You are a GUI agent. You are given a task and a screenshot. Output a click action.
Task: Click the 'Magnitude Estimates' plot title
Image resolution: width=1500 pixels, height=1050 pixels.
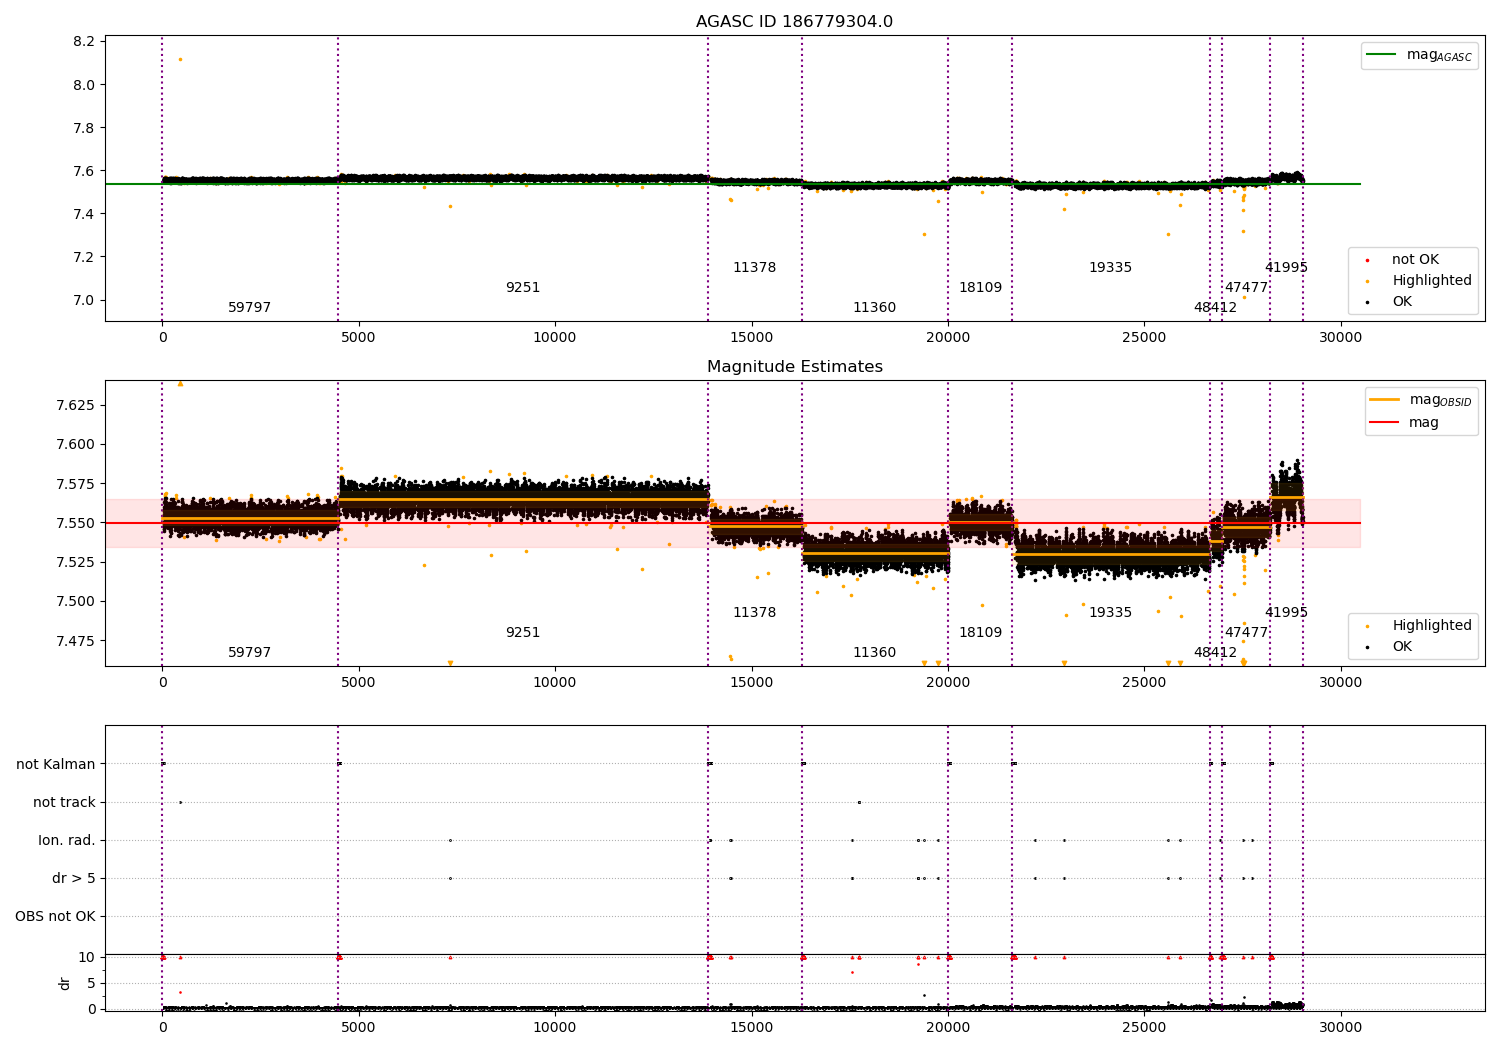pos(795,367)
